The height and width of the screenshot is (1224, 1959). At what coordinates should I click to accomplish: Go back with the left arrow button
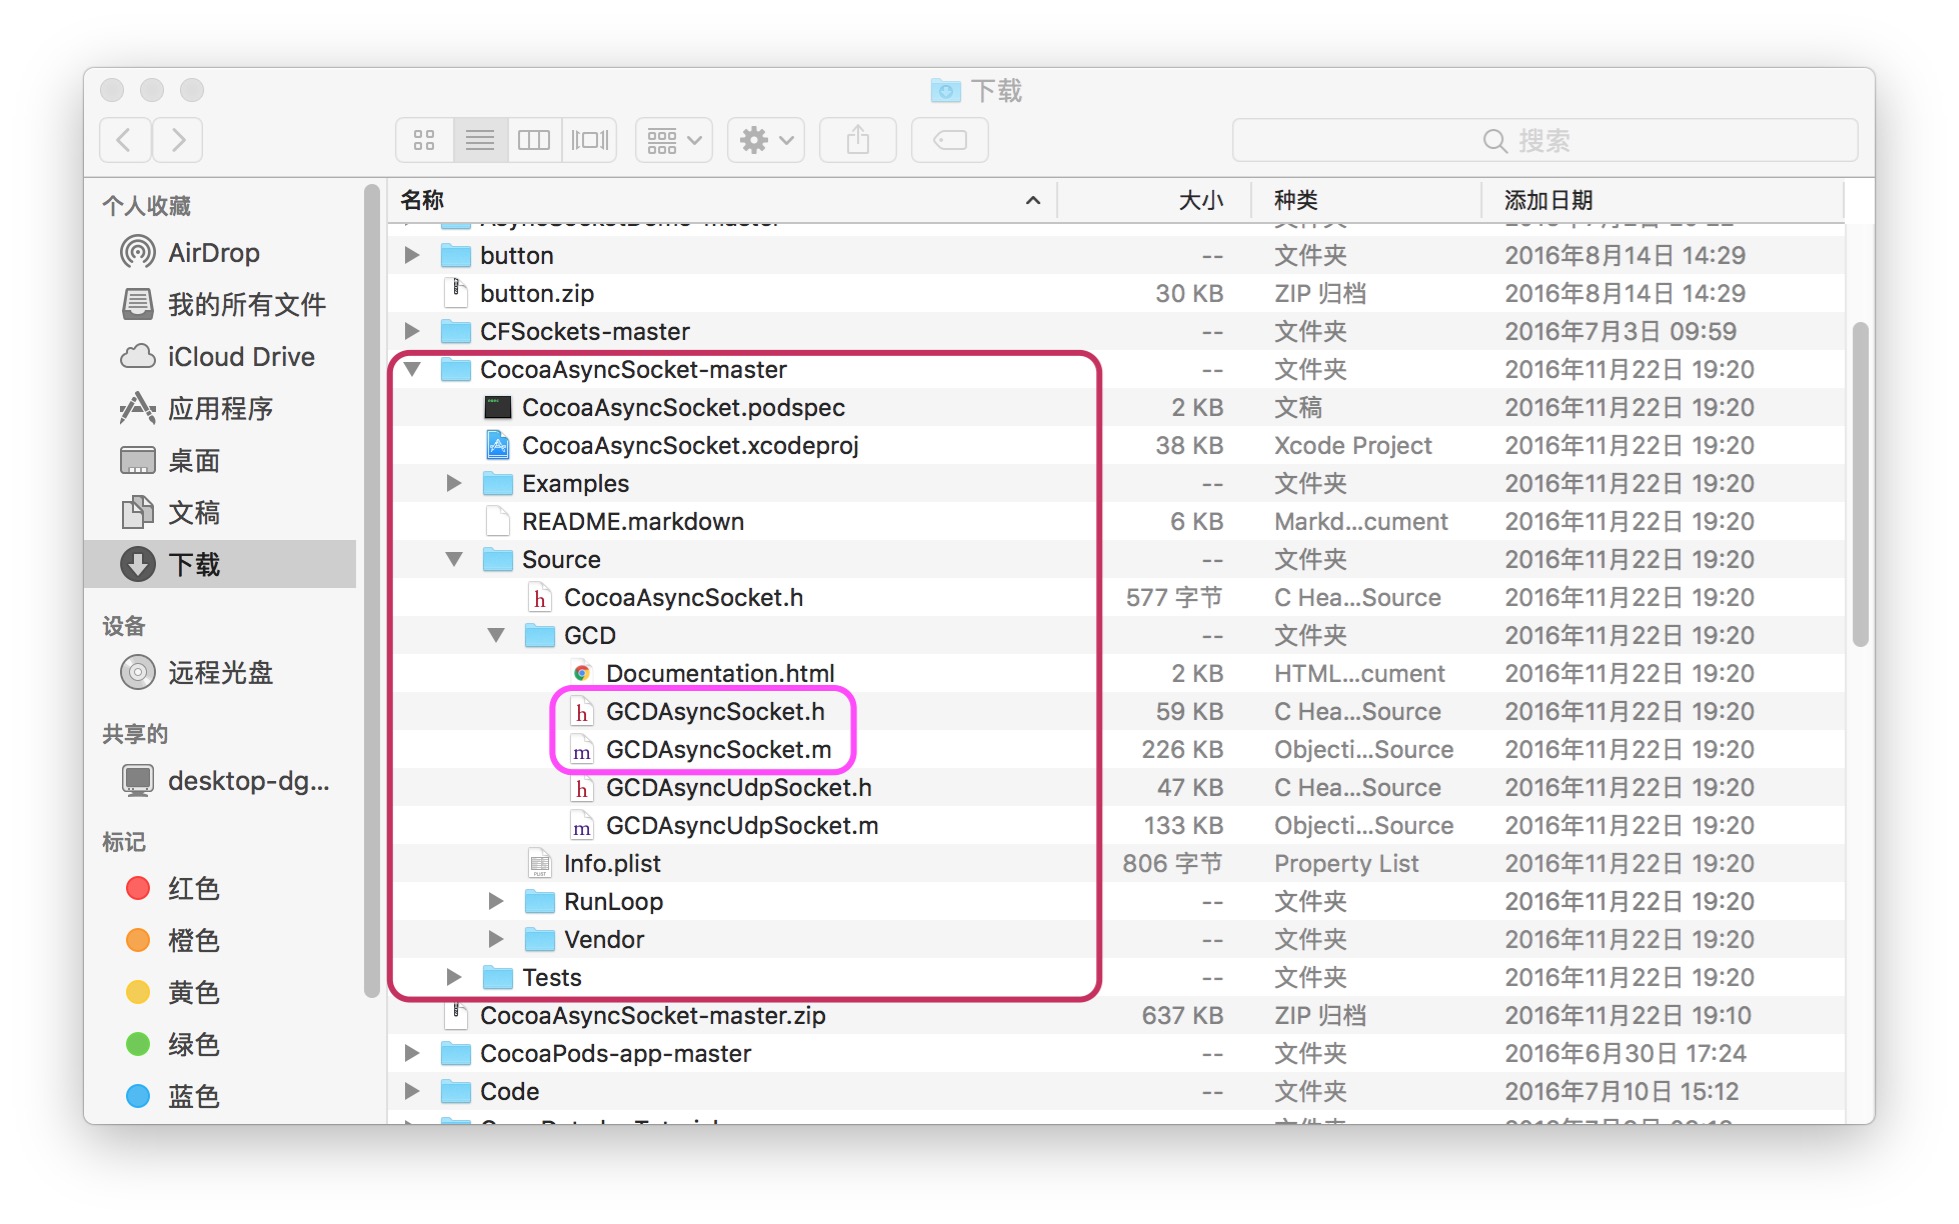[126, 140]
